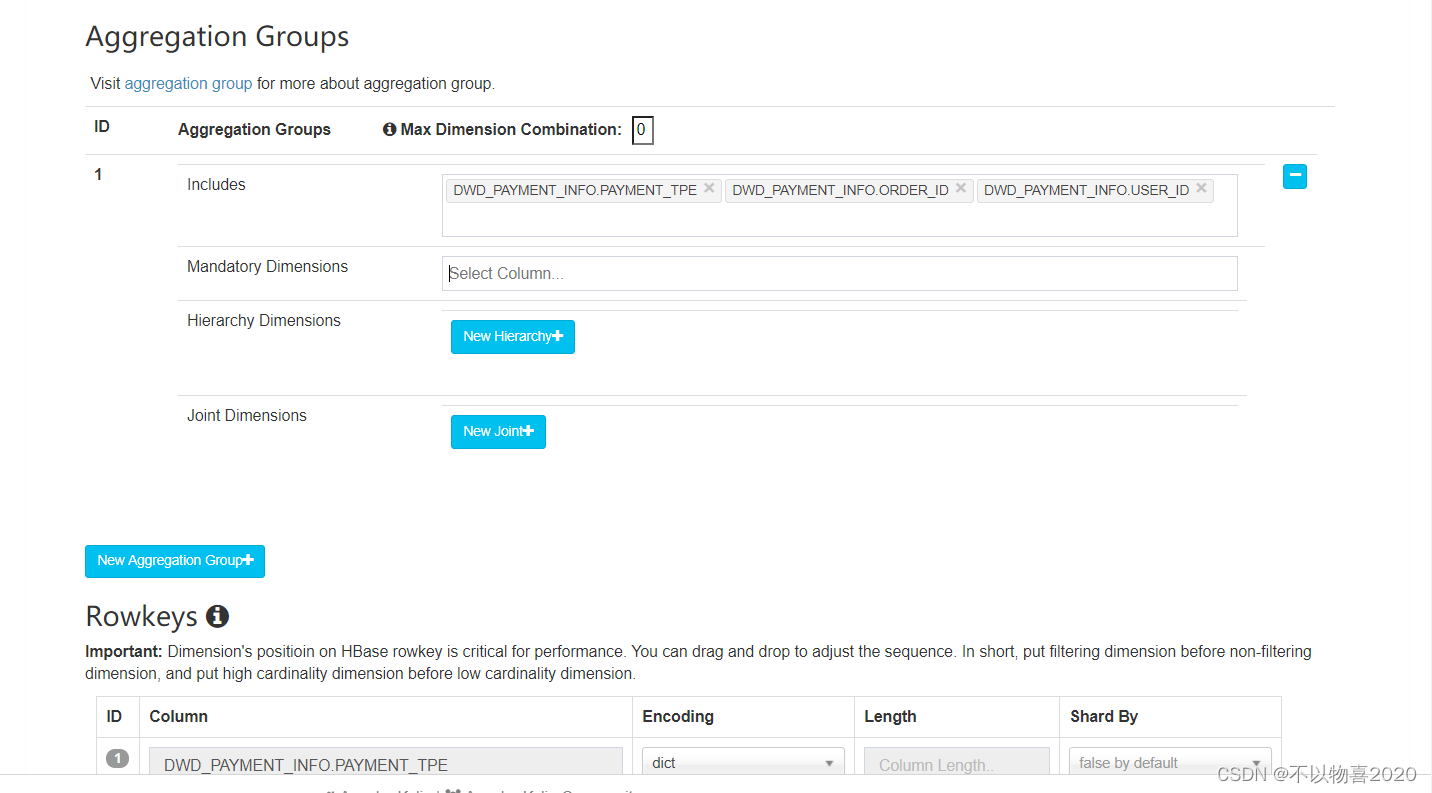Add a New Aggregation Group
Viewport: 1432px width, 793px height.
click(x=175, y=561)
